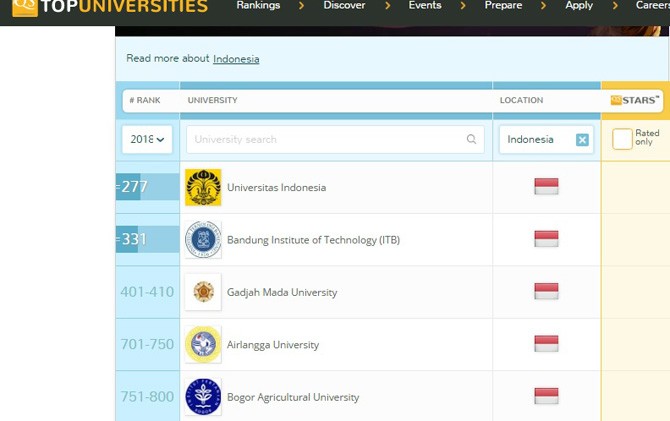Open the Bandung Institute of Technology logo
This screenshot has width=670, height=421.
tap(203, 240)
